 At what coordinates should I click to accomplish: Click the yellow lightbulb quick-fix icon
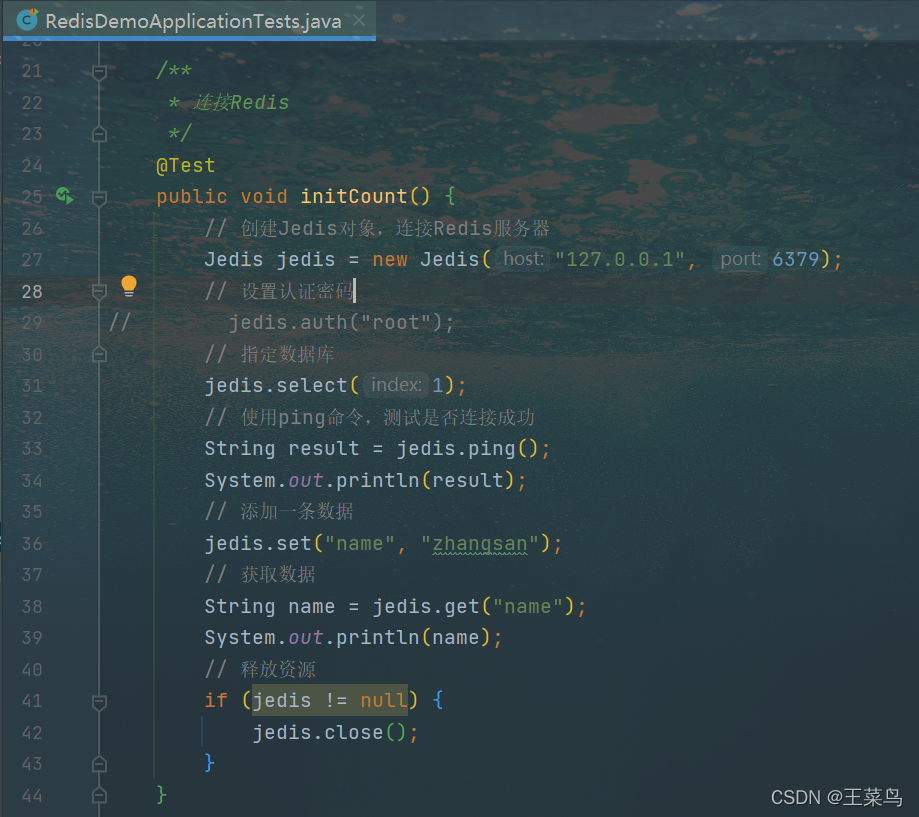click(x=129, y=287)
